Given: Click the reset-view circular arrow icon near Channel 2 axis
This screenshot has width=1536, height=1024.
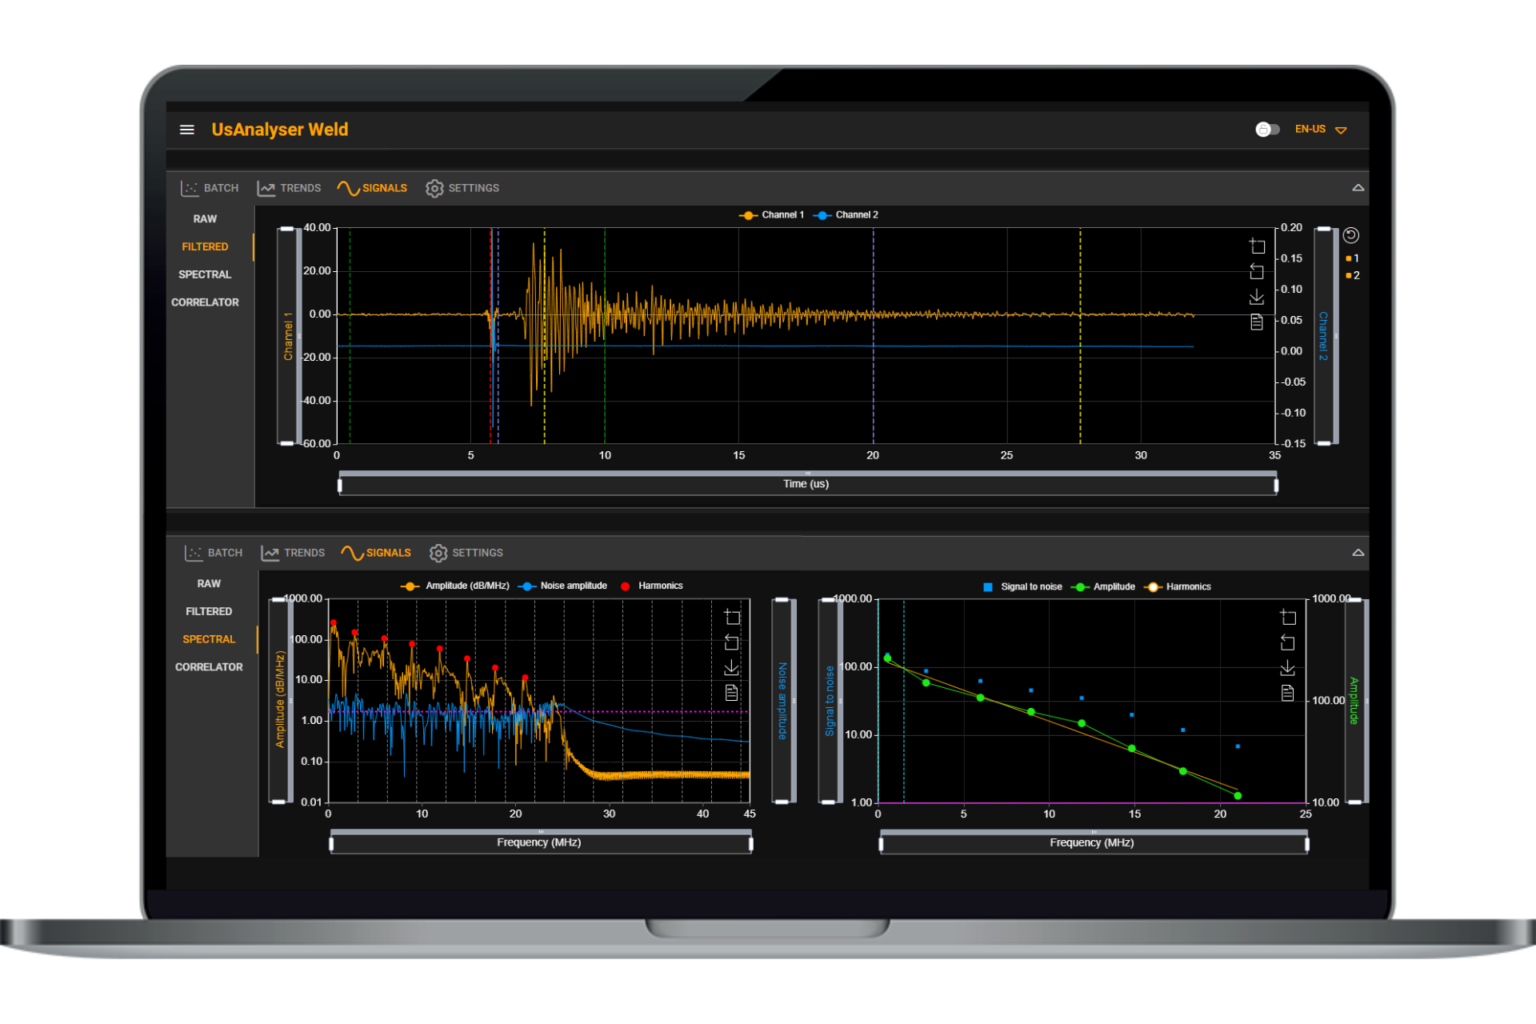Looking at the screenshot, I should click(x=1351, y=236).
